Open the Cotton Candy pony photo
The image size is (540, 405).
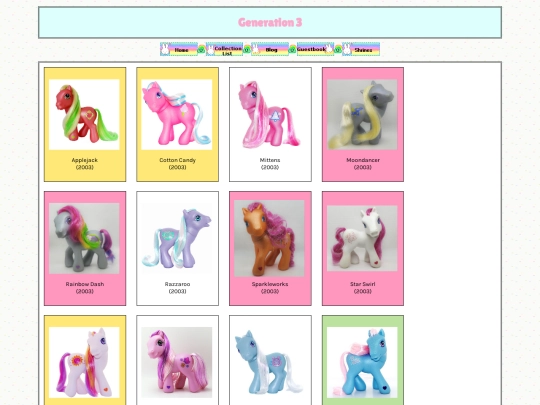(x=177, y=115)
